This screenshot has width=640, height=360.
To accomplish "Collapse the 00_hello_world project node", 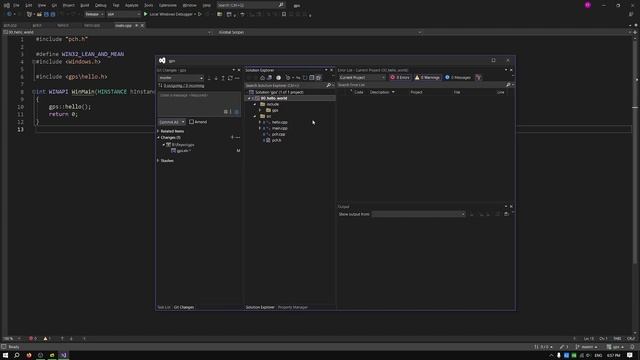I will pos(249,98).
